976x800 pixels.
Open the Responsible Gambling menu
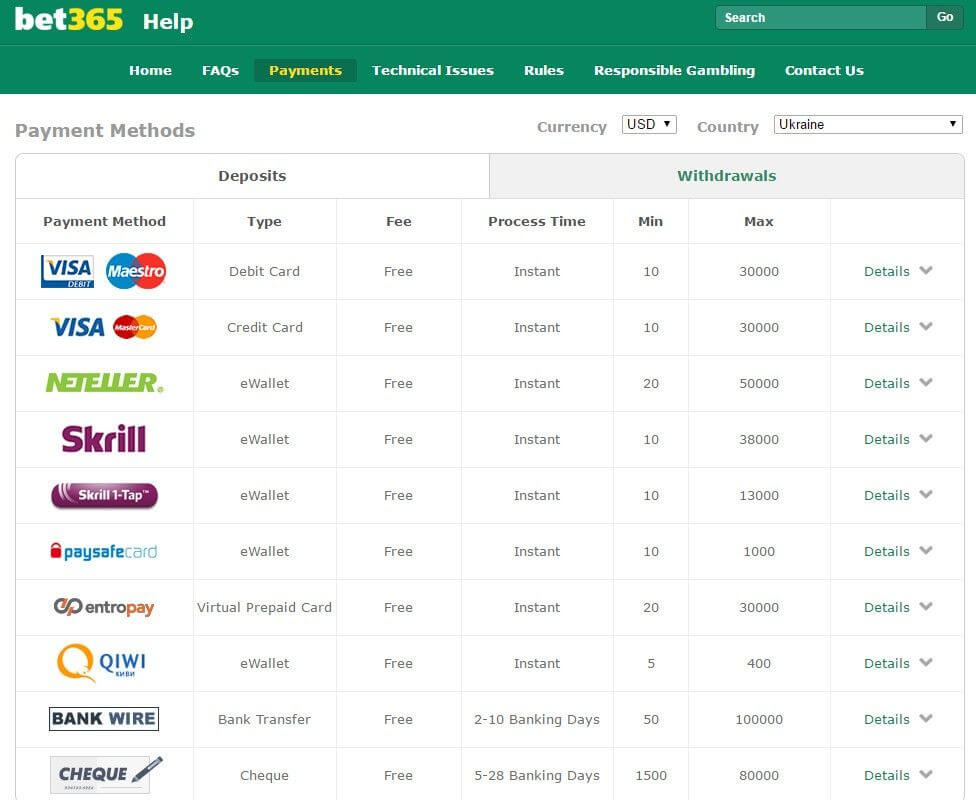[674, 70]
